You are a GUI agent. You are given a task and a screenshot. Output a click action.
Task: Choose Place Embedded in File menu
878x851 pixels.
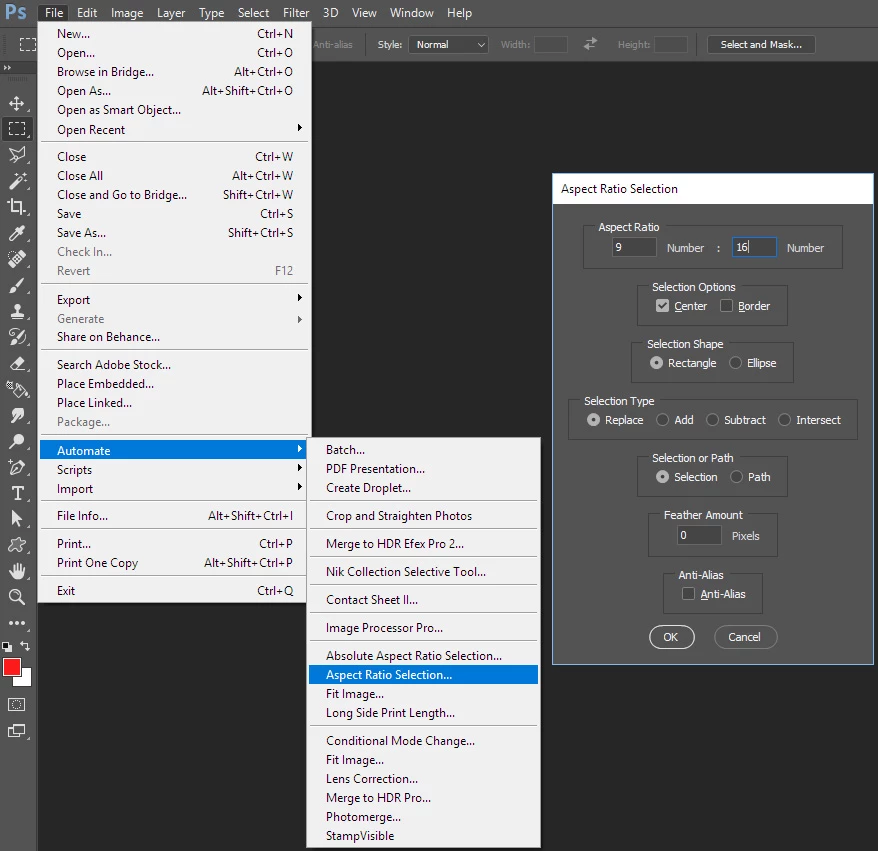click(174, 384)
